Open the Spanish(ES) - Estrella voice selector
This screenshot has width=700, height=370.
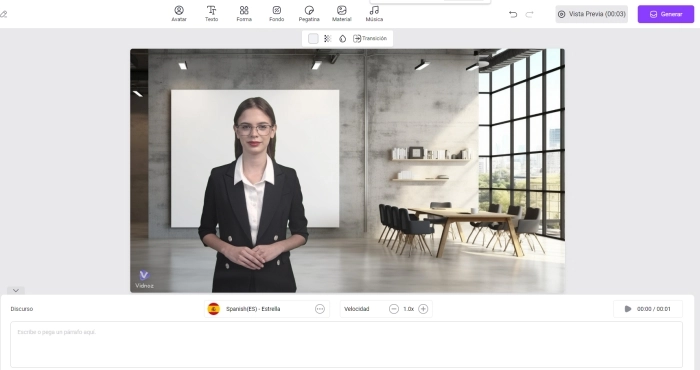point(267,309)
